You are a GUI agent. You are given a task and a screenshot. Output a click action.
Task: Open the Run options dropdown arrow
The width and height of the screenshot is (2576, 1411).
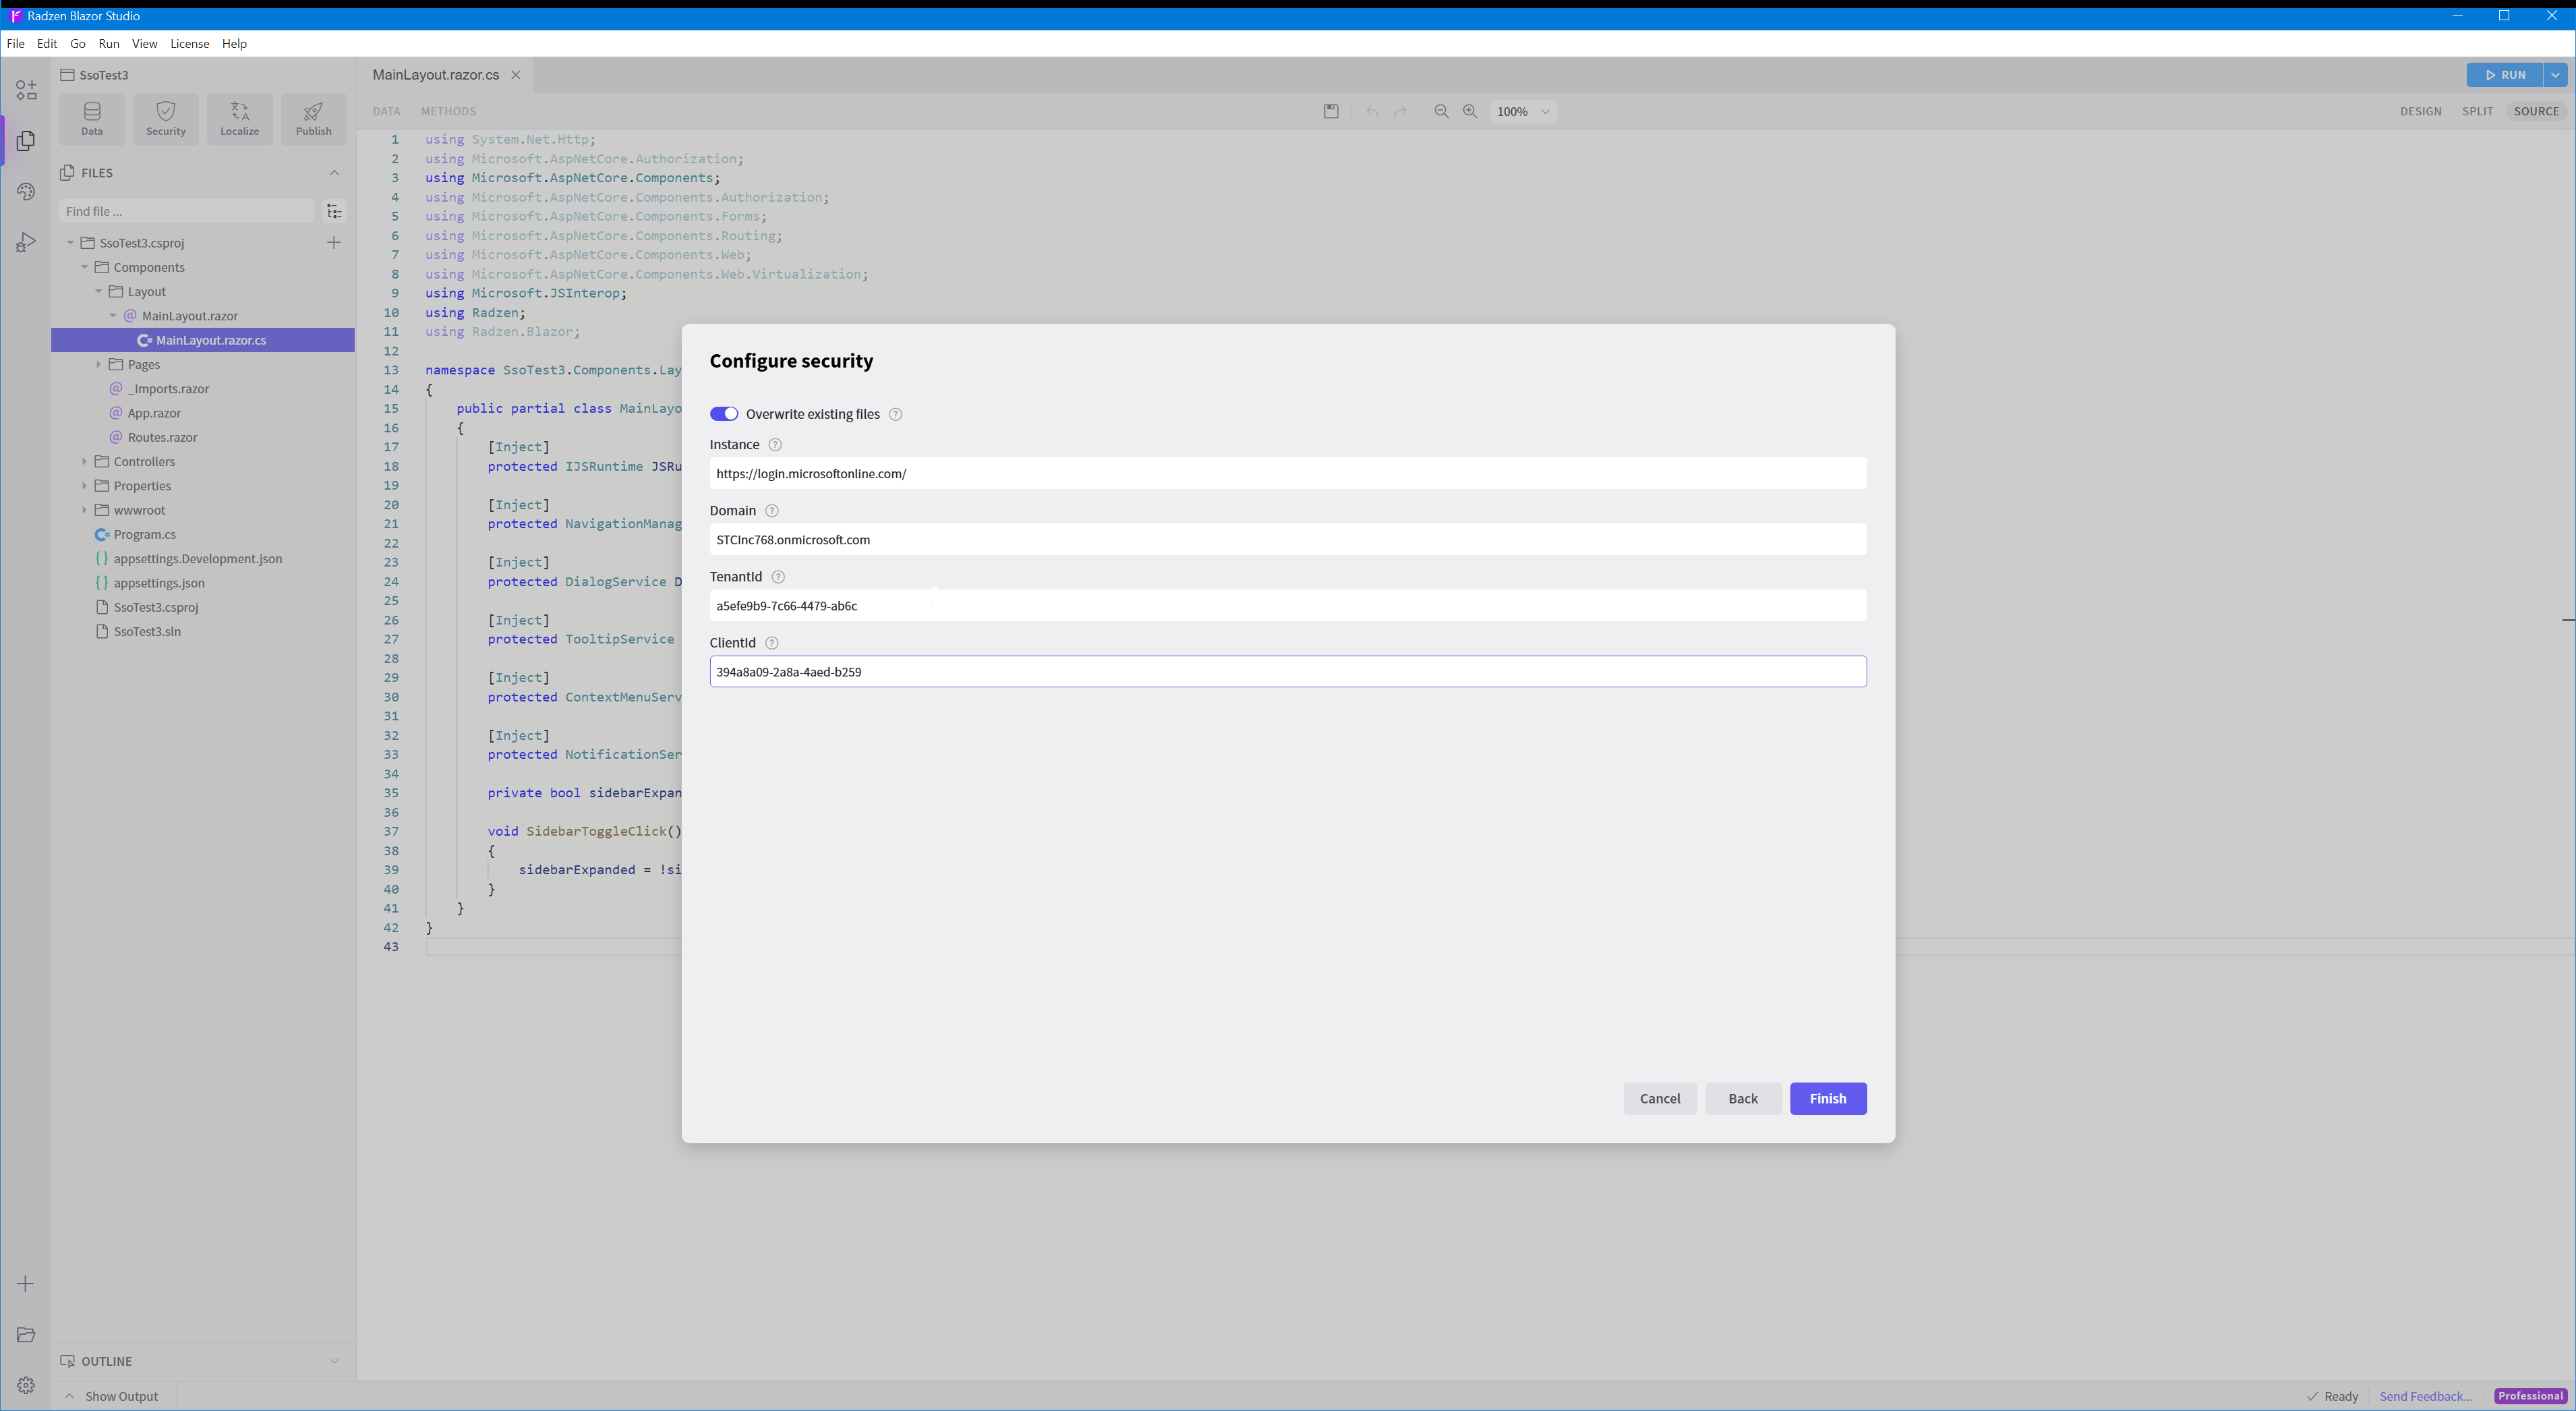click(2555, 75)
